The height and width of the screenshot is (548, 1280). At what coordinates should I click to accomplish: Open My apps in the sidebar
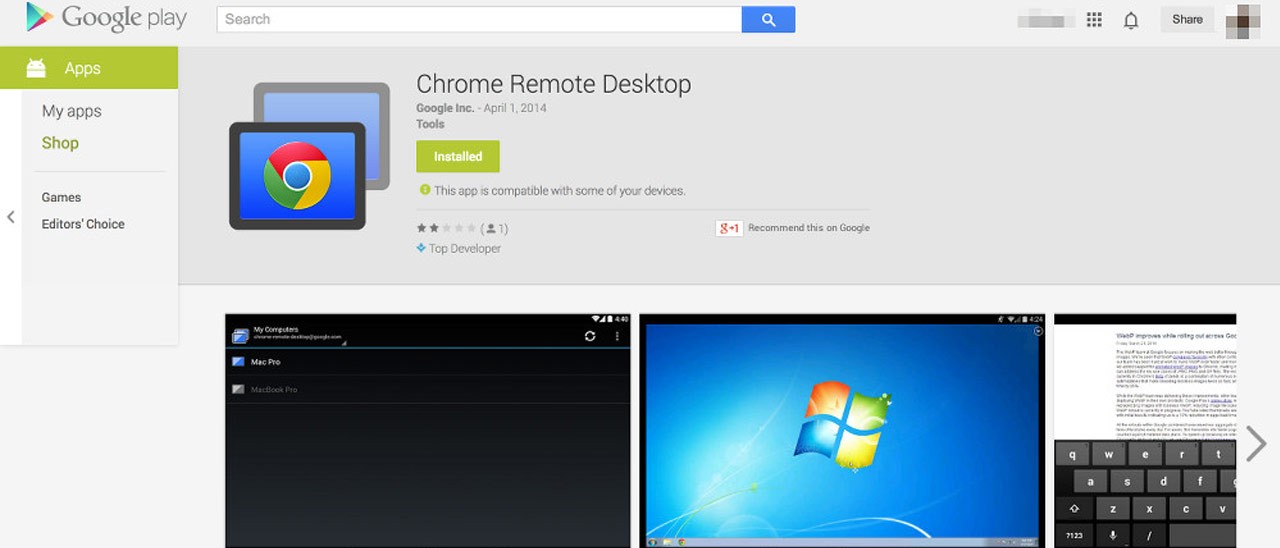pos(72,111)
